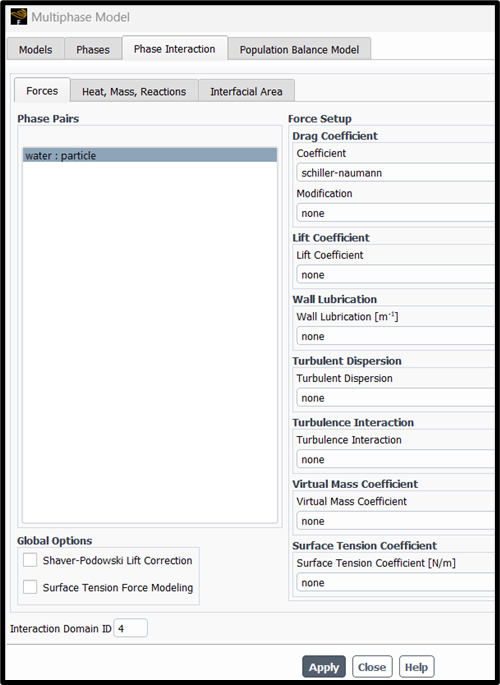
Task: Open the Turbulent Dispersion dropdown
Action: click(396, 398)
